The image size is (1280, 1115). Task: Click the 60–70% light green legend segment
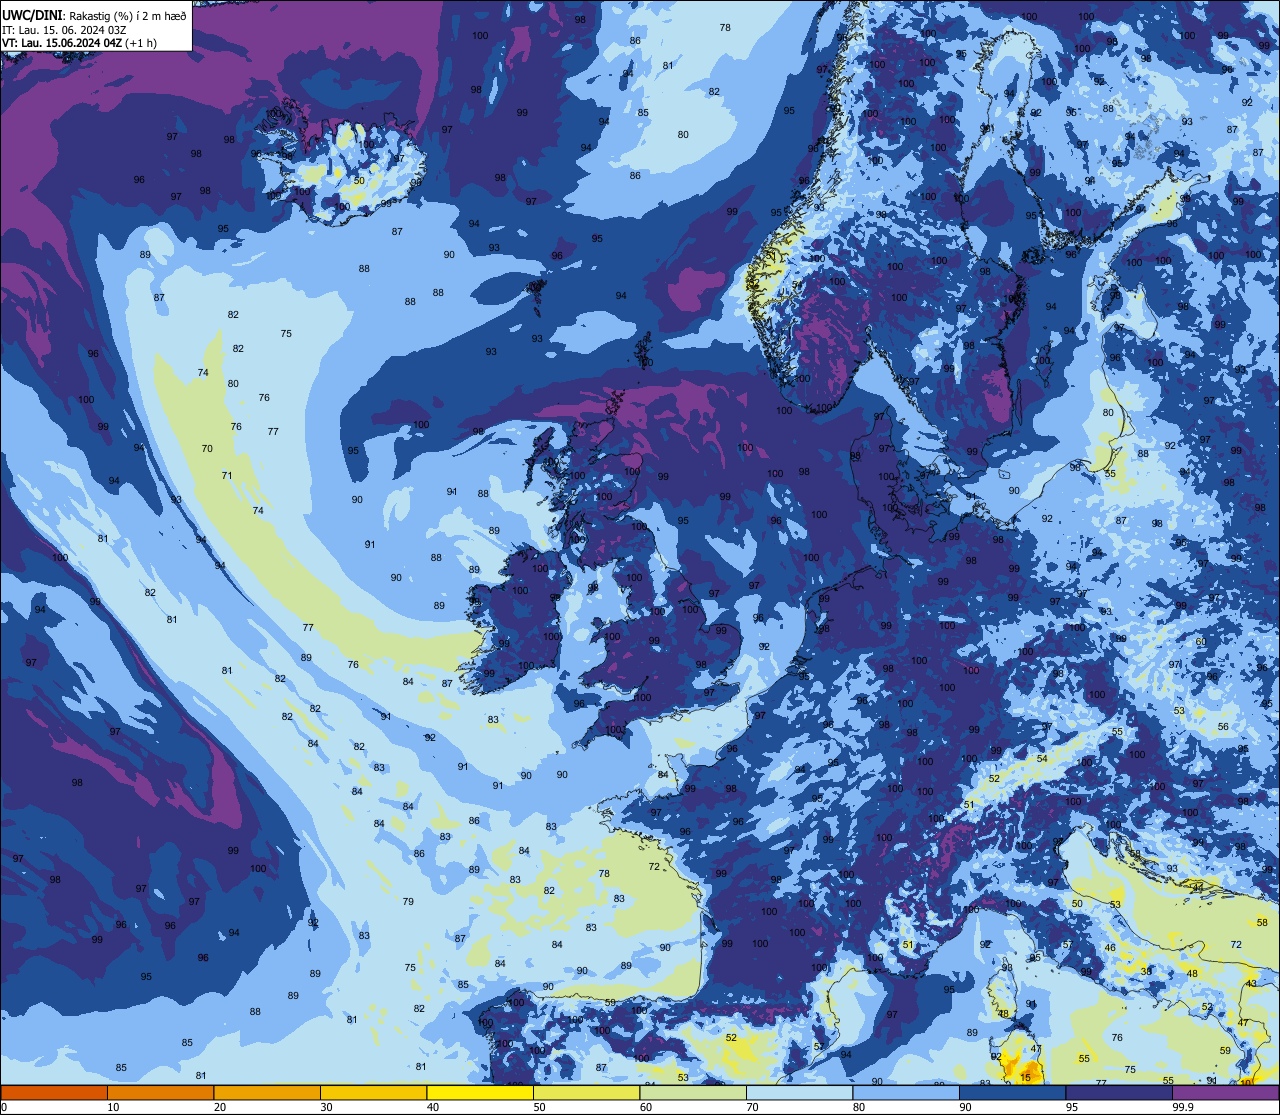pos(693,1092)
